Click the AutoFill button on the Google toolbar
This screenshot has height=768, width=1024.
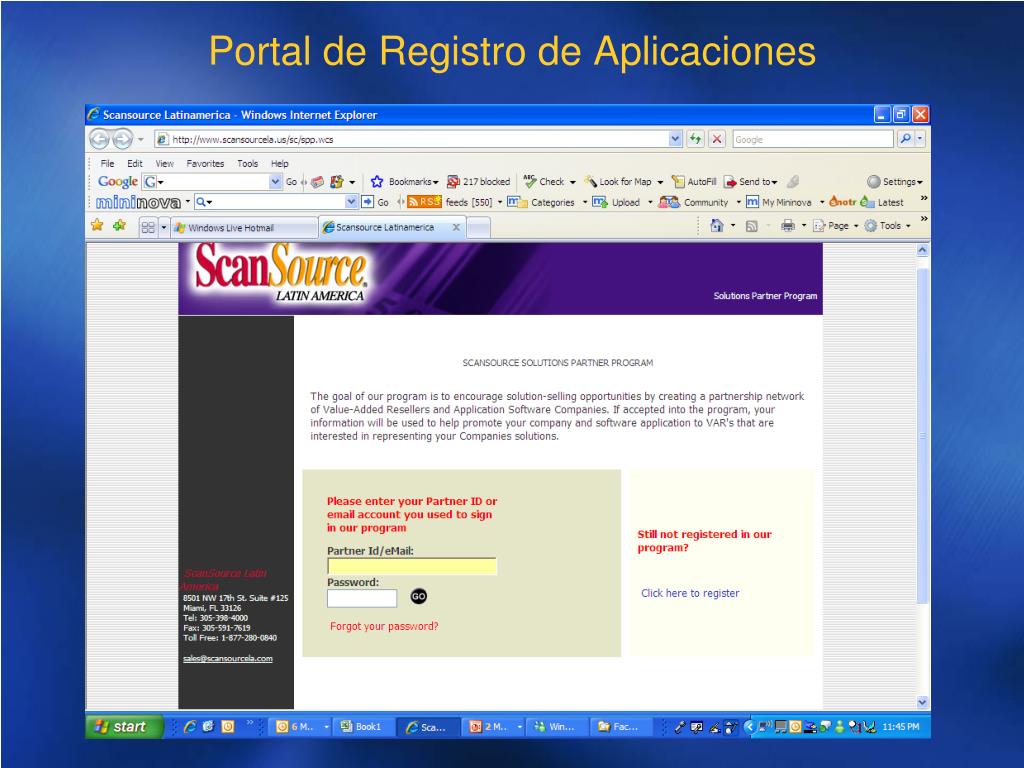pyautogui.click(x=694, y=182)
